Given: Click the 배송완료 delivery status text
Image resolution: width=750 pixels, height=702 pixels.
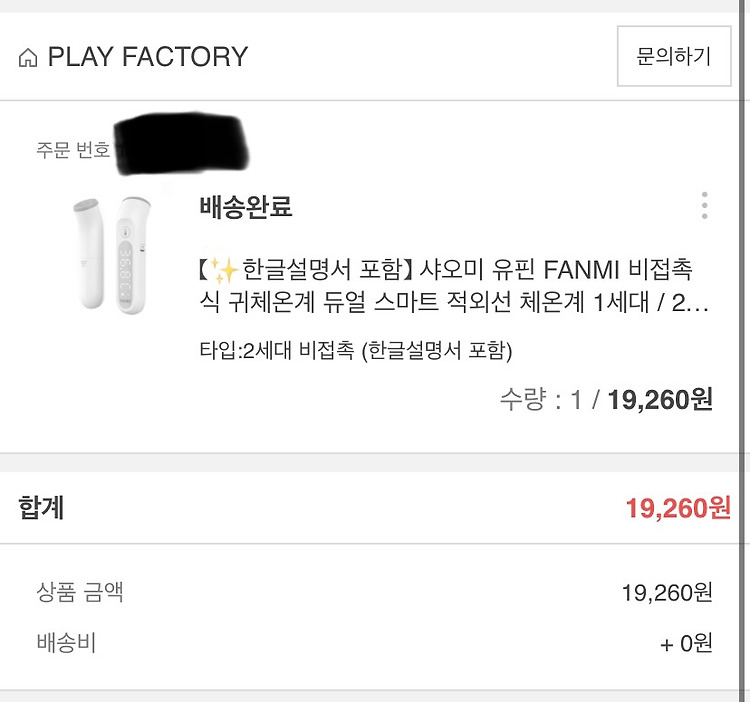Looking at the screenshot, I should point(245,207).
